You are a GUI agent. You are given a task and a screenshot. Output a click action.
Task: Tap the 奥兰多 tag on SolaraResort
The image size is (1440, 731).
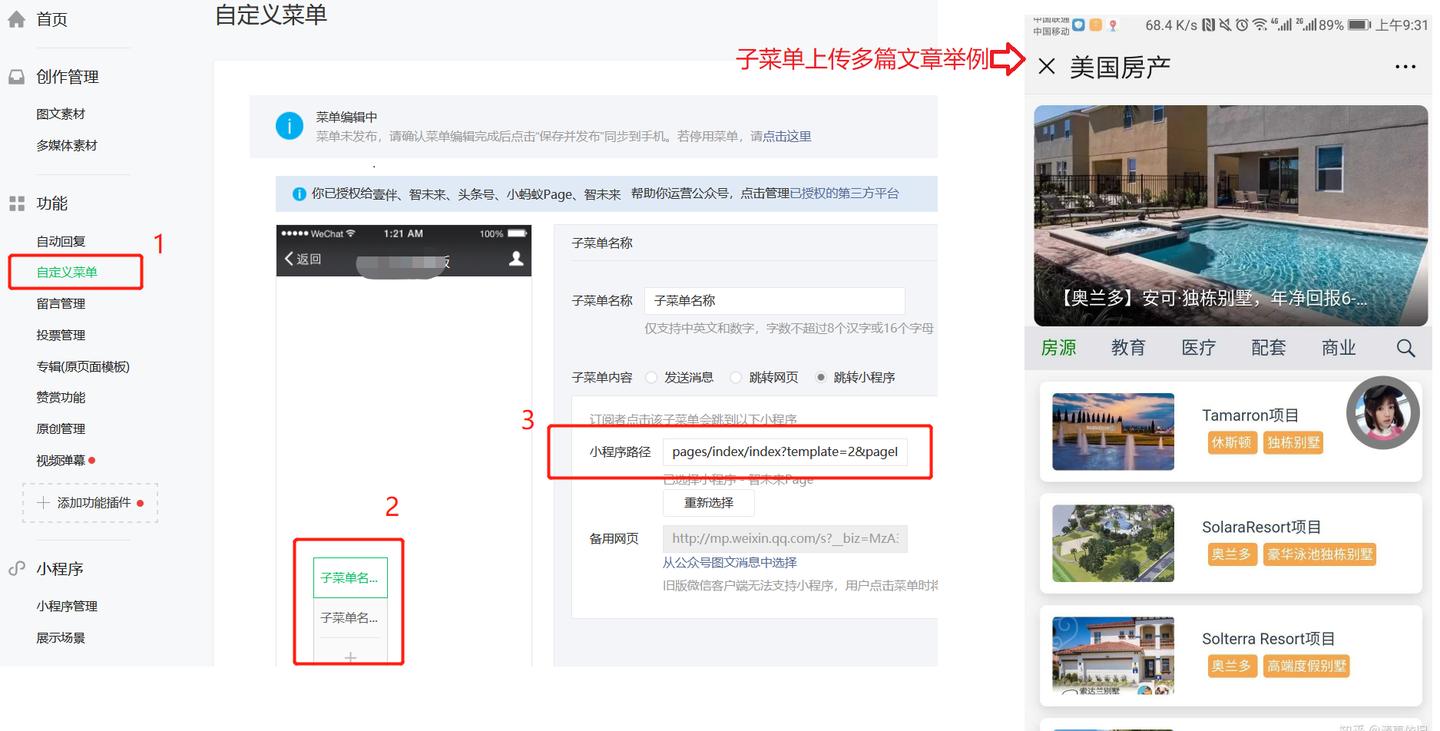[x=1232, y=554]
